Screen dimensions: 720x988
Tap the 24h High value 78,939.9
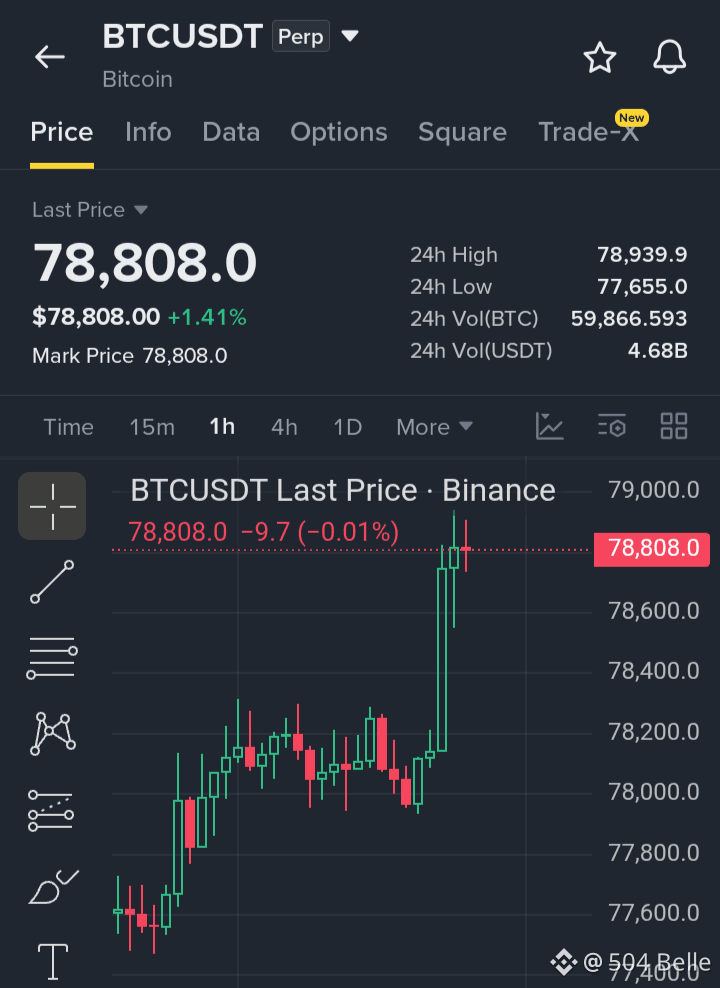pos(642,255)
